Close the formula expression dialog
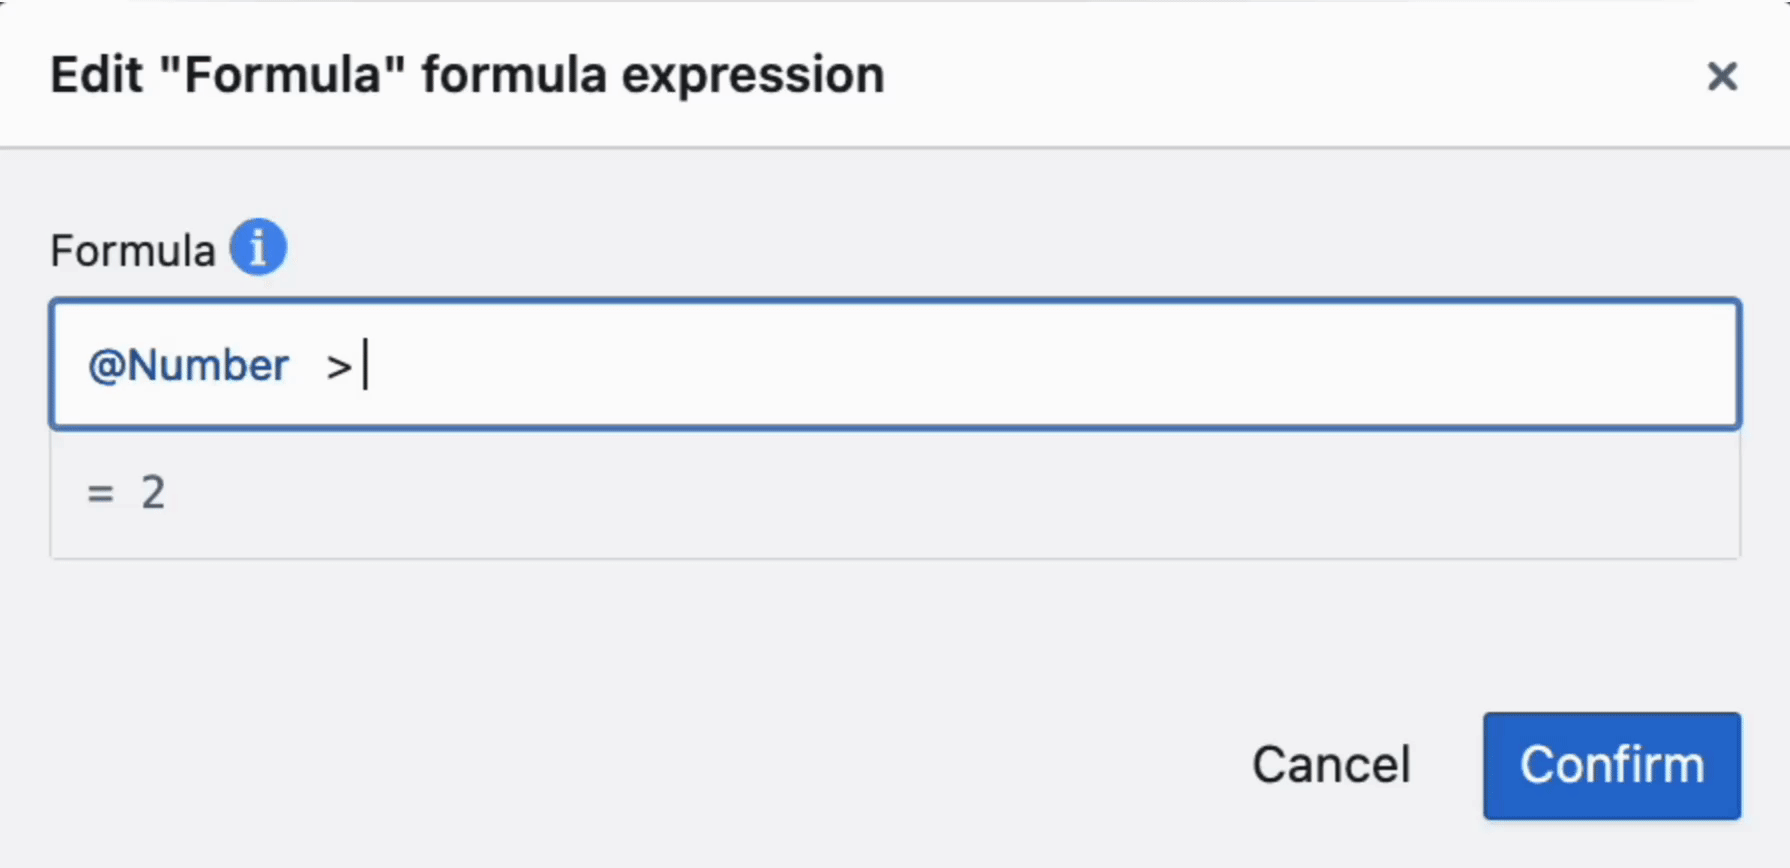Screen dimensions: 1790x868 tap(1721, 76)
